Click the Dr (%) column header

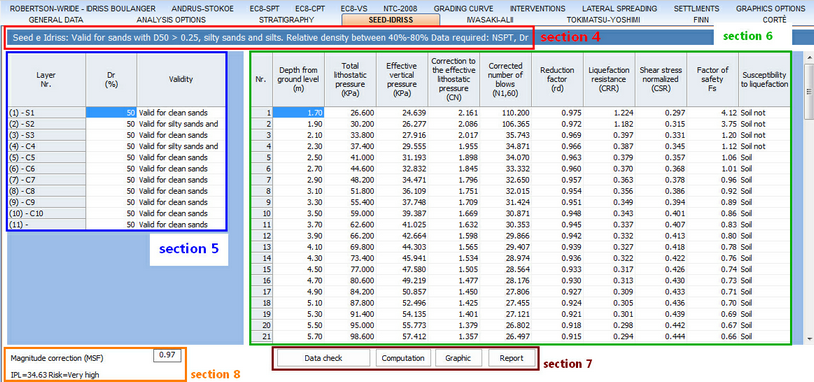coord(111,79)
